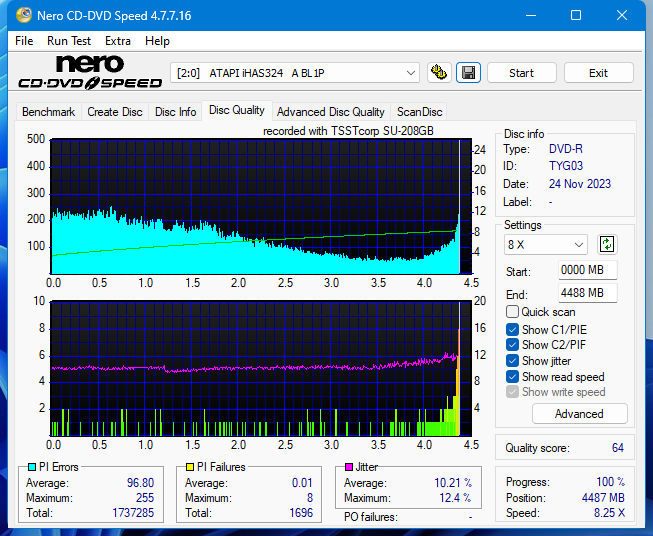Open the File menu
Screen dimensions: 653x536
click(24, 41)
